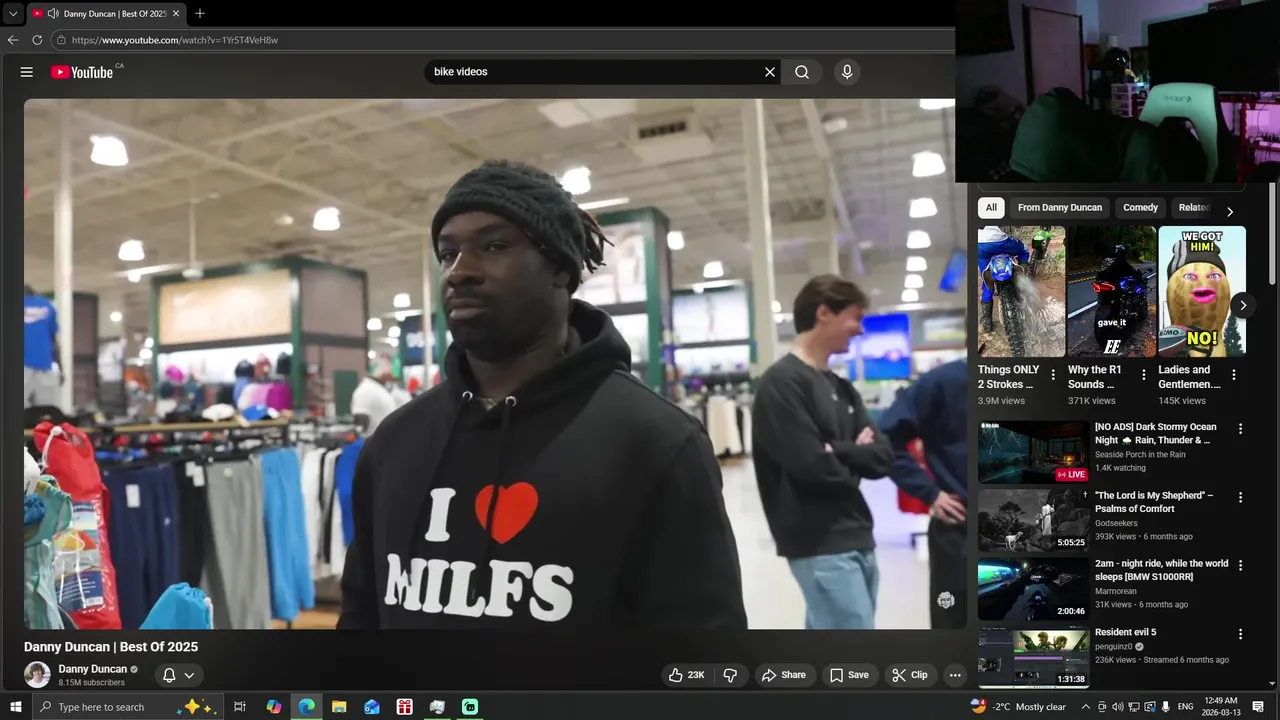Select the 'Comedy' filter chip

[1140, 208]
